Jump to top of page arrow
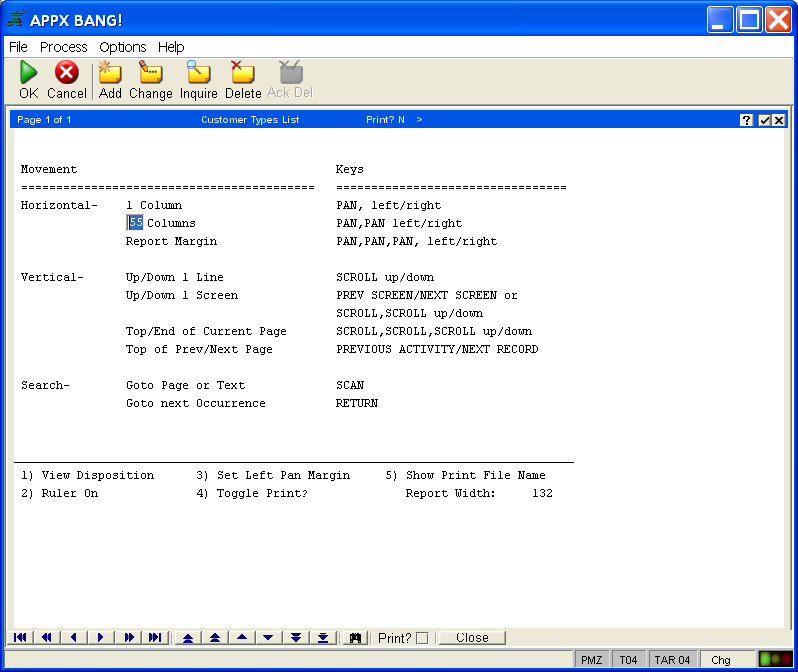The width and height of the screenshot is (798, 672). [x=188, y=637]
